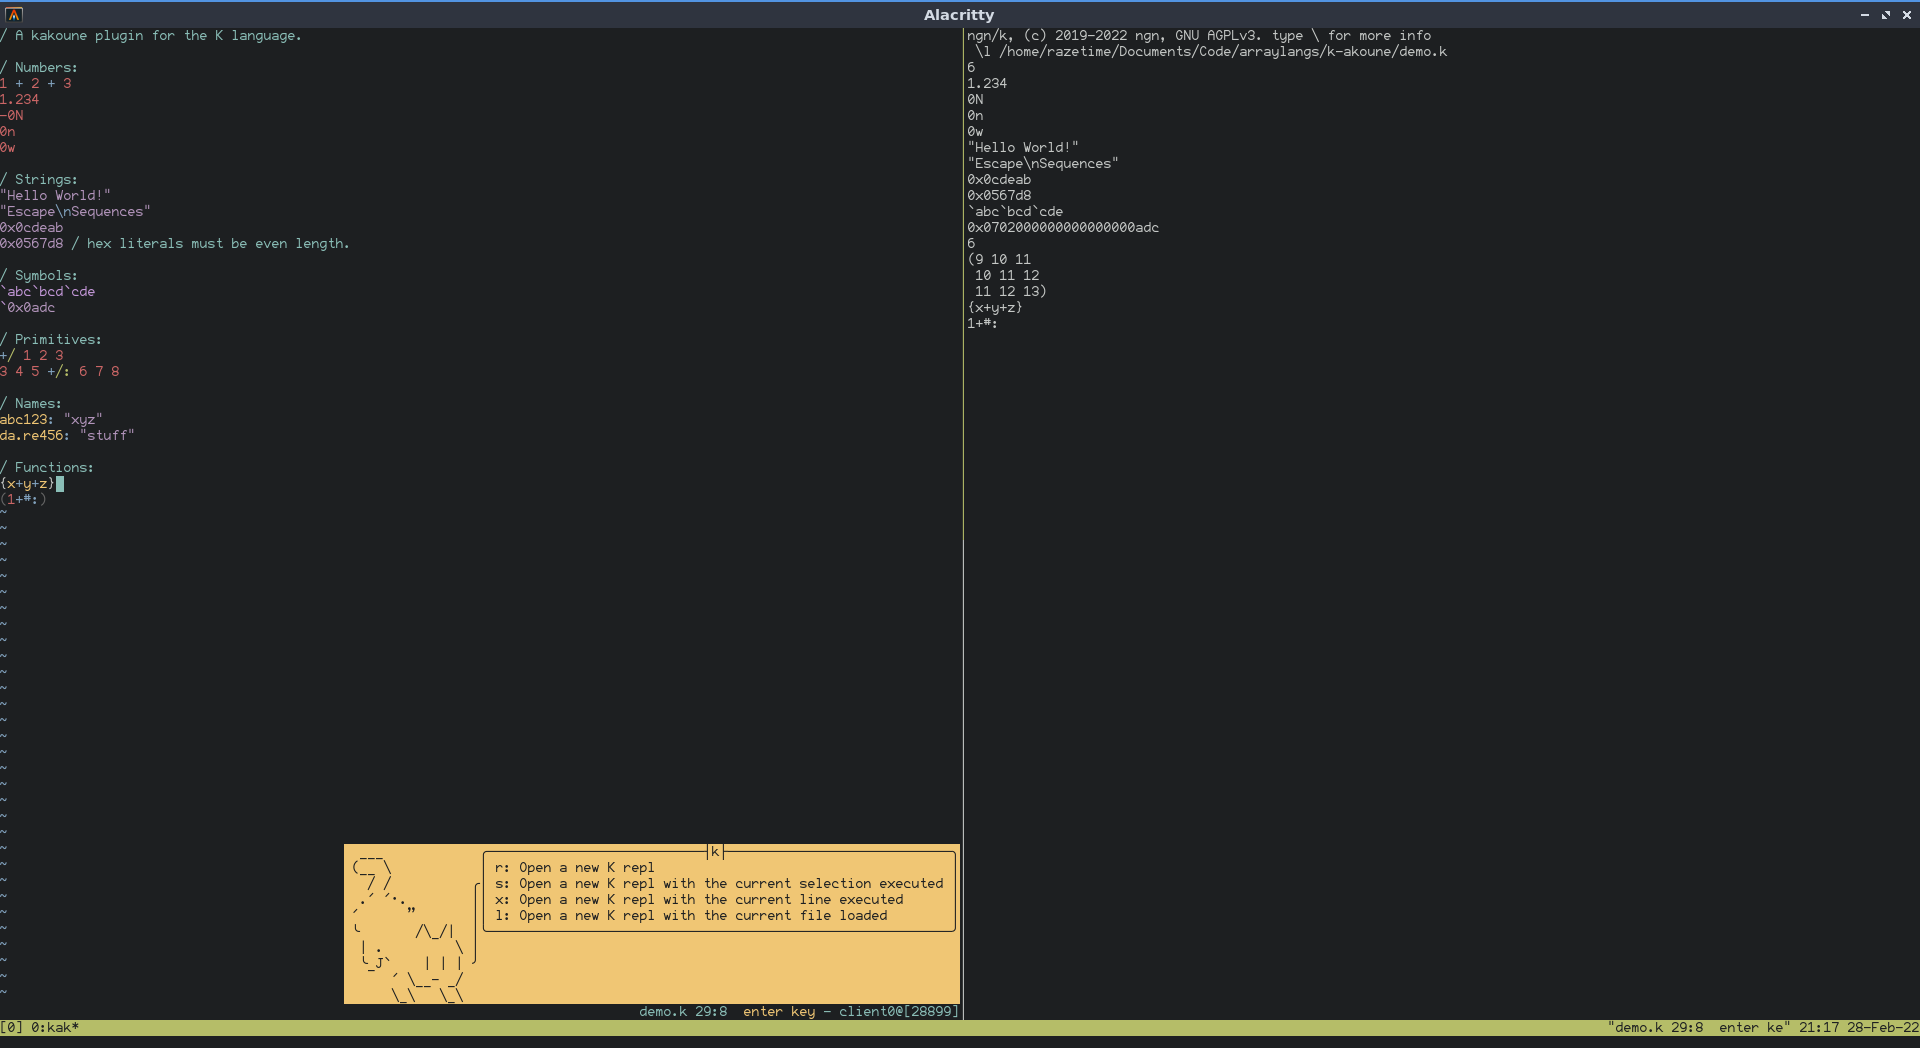Maximize the Alacritty window
The width and height of the screenshot is (1920, 1048).
point(1886,15)
